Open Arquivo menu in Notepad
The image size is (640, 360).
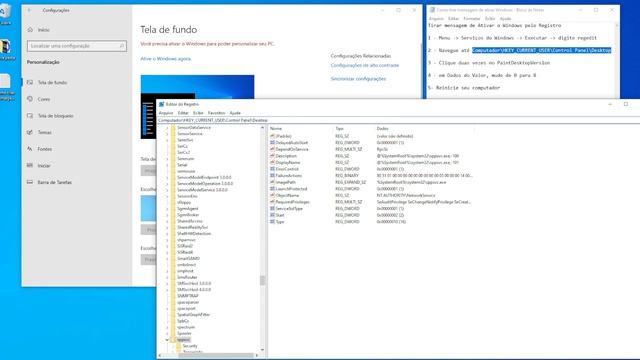click(436, 19)
